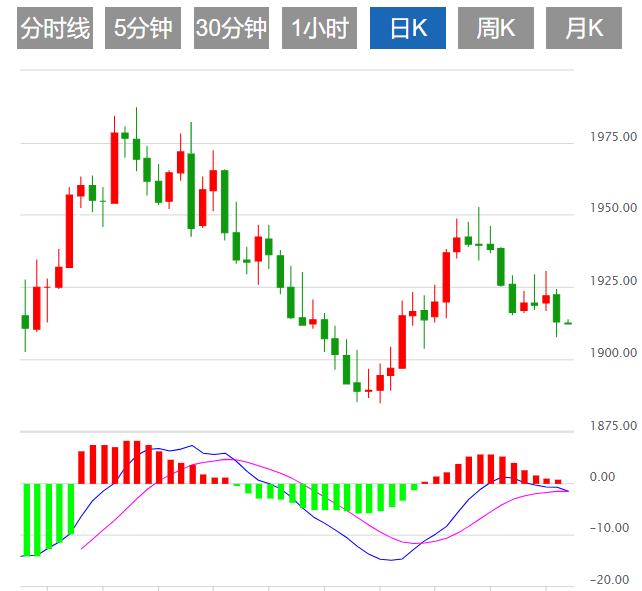642x591 pixels.
Task: Select the 5分钟 interval tab
Action: coord(143,28)
